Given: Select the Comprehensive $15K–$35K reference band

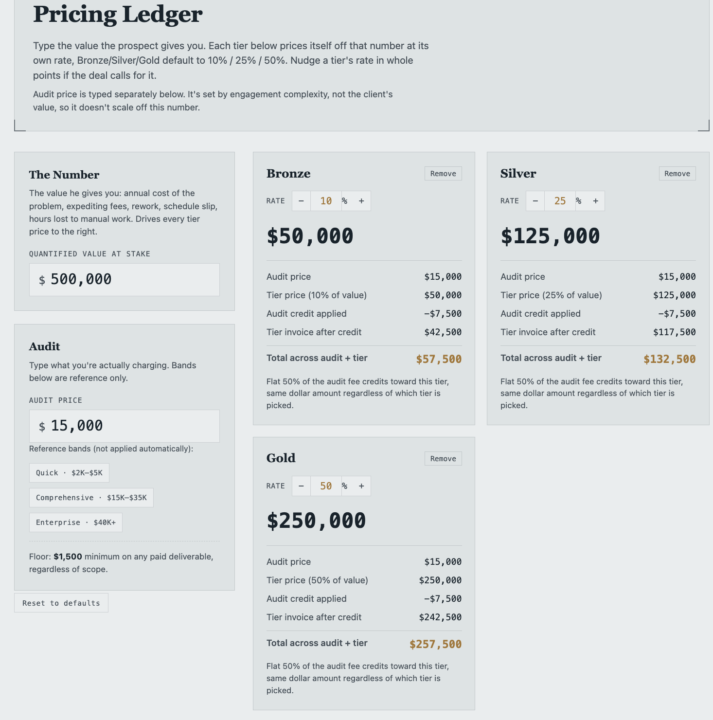Looking at the screenshot, I should point(91,498).
